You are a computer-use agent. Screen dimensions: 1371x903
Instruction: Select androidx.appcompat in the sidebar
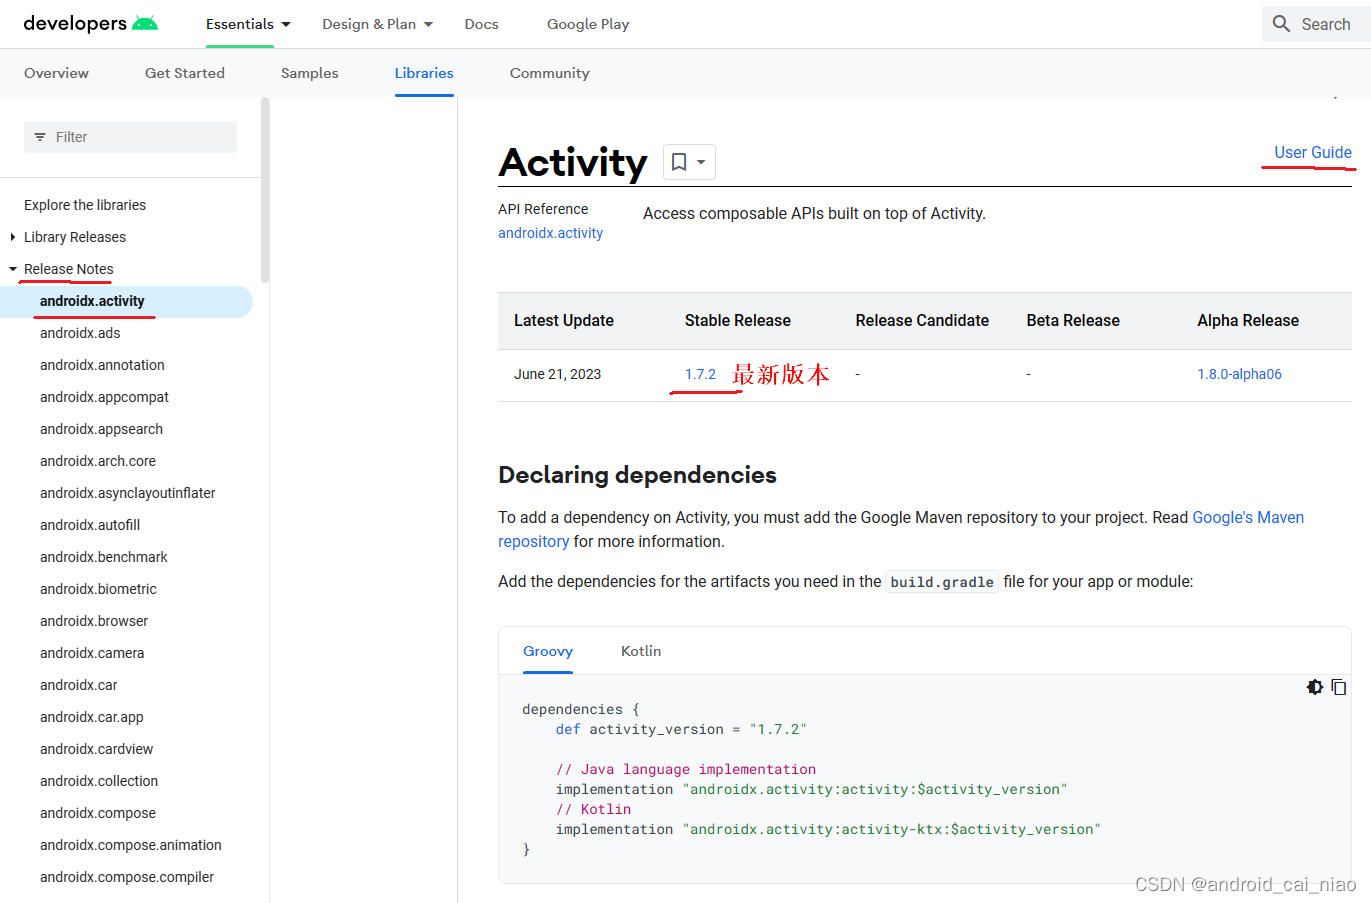104,397
